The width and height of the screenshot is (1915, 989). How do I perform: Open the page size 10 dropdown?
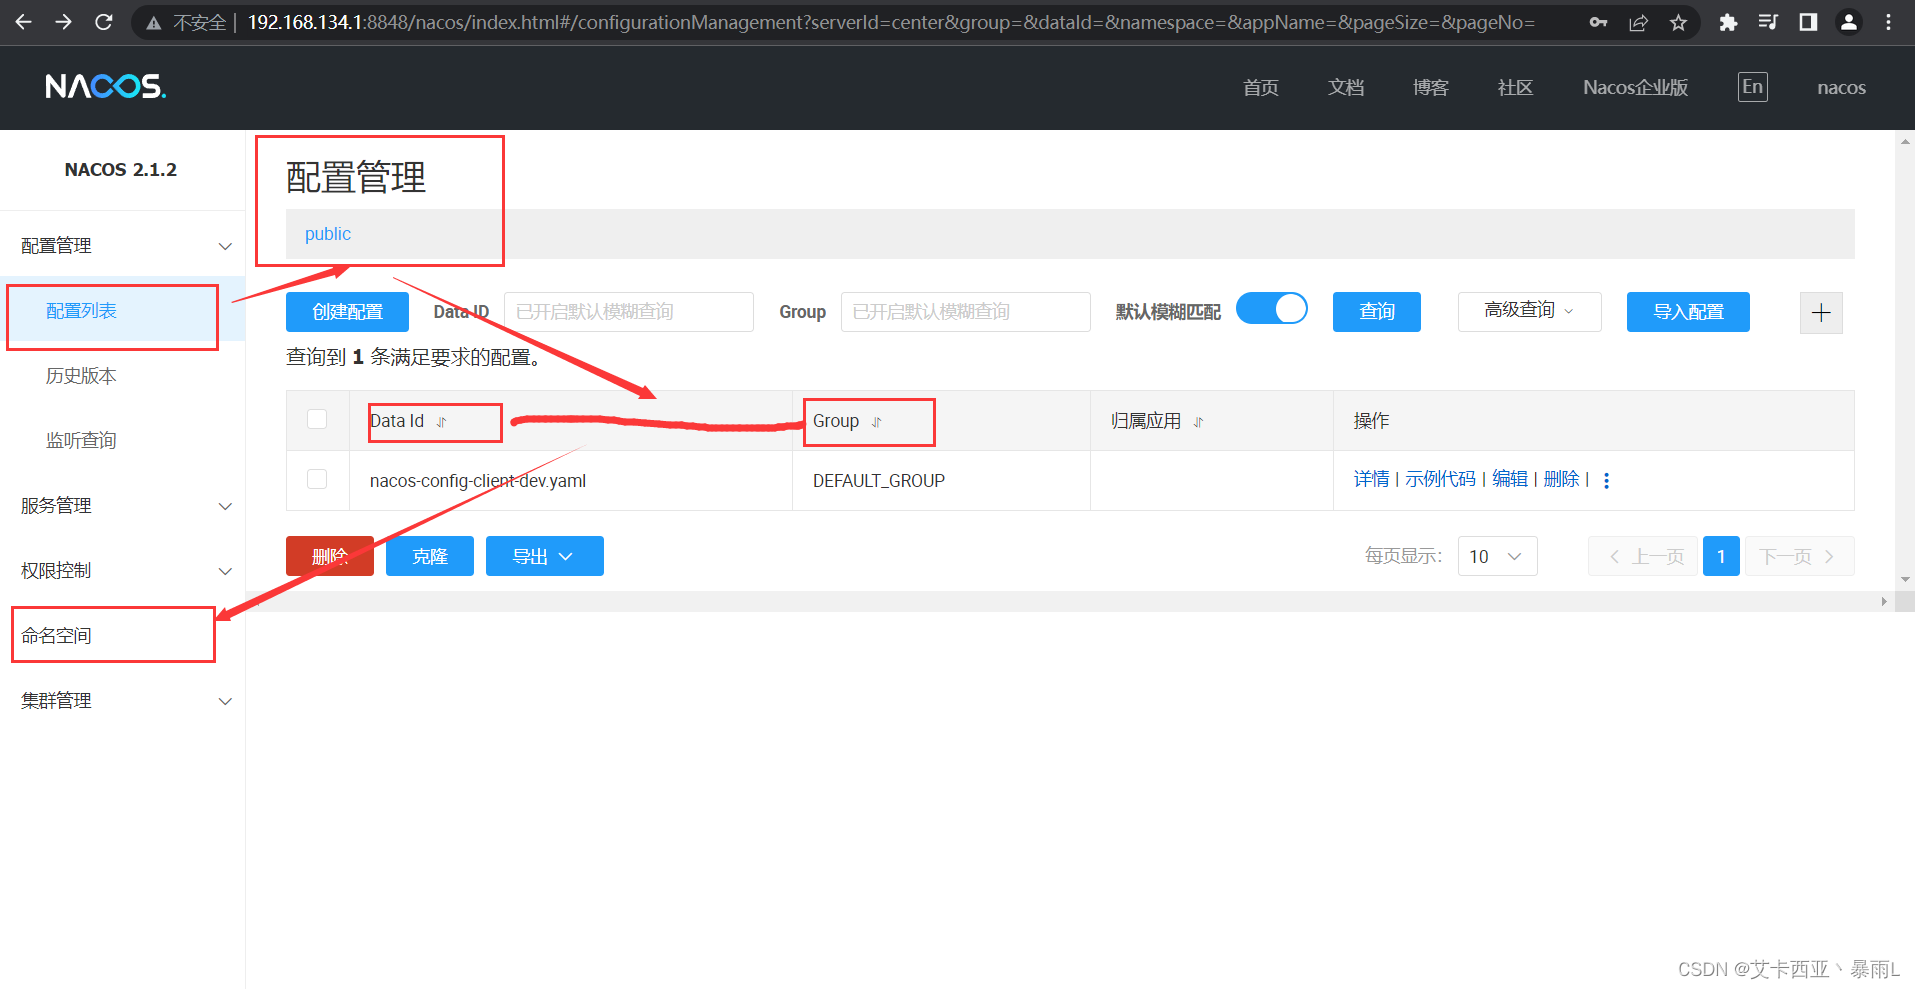click(x=1497, y=556)
